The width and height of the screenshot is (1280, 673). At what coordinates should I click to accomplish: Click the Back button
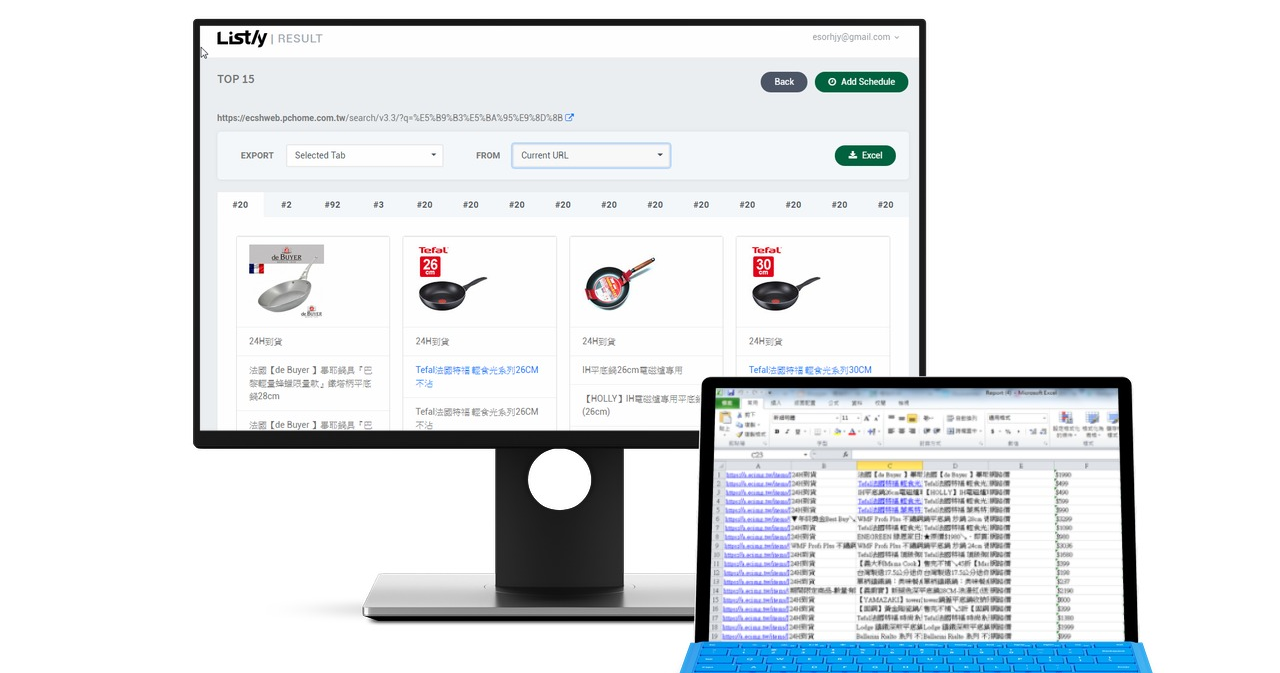pos(784,82)
